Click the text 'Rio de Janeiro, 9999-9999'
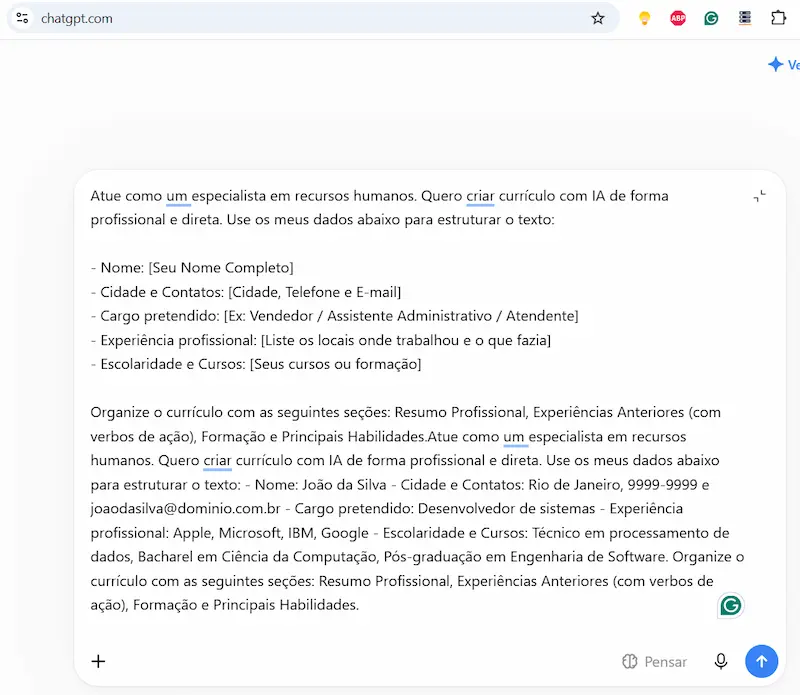The image size is (800, 695). tap(612, 485)
